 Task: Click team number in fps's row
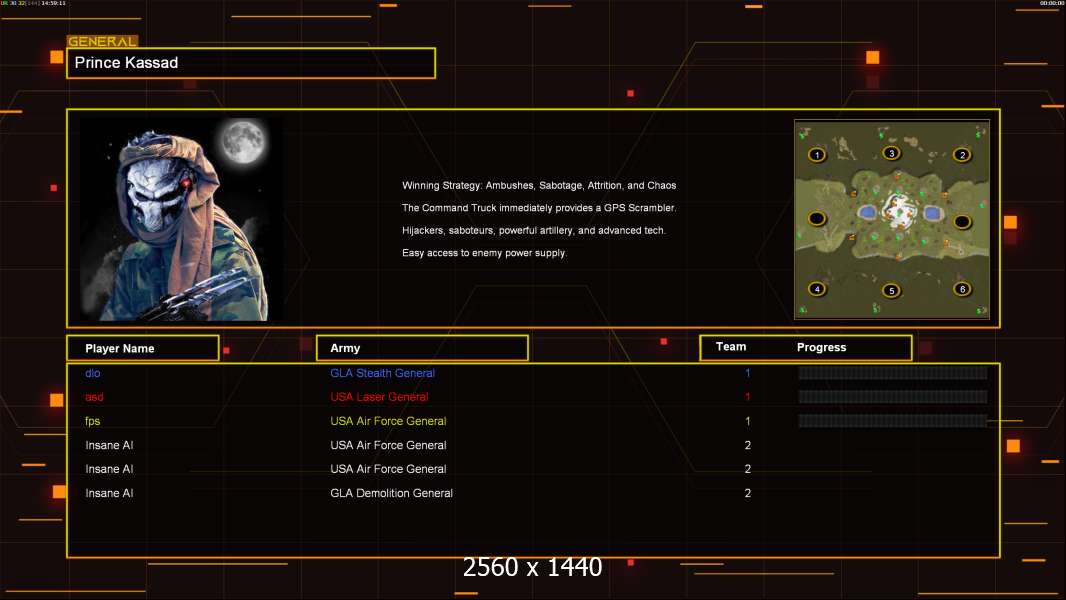[747, 421]
